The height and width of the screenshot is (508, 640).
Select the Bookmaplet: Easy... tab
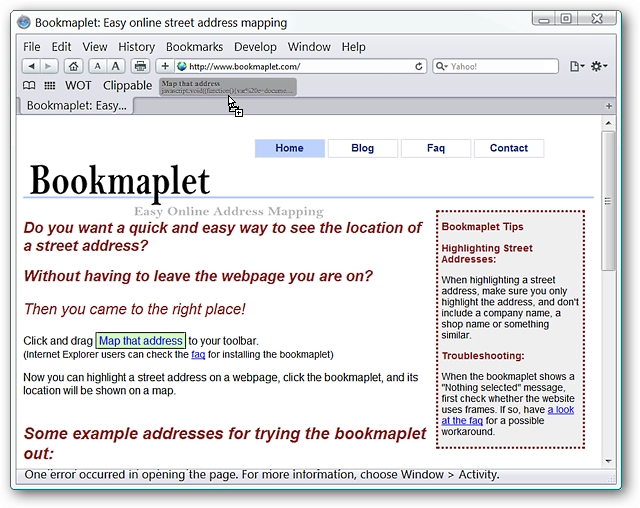[77, 106]
